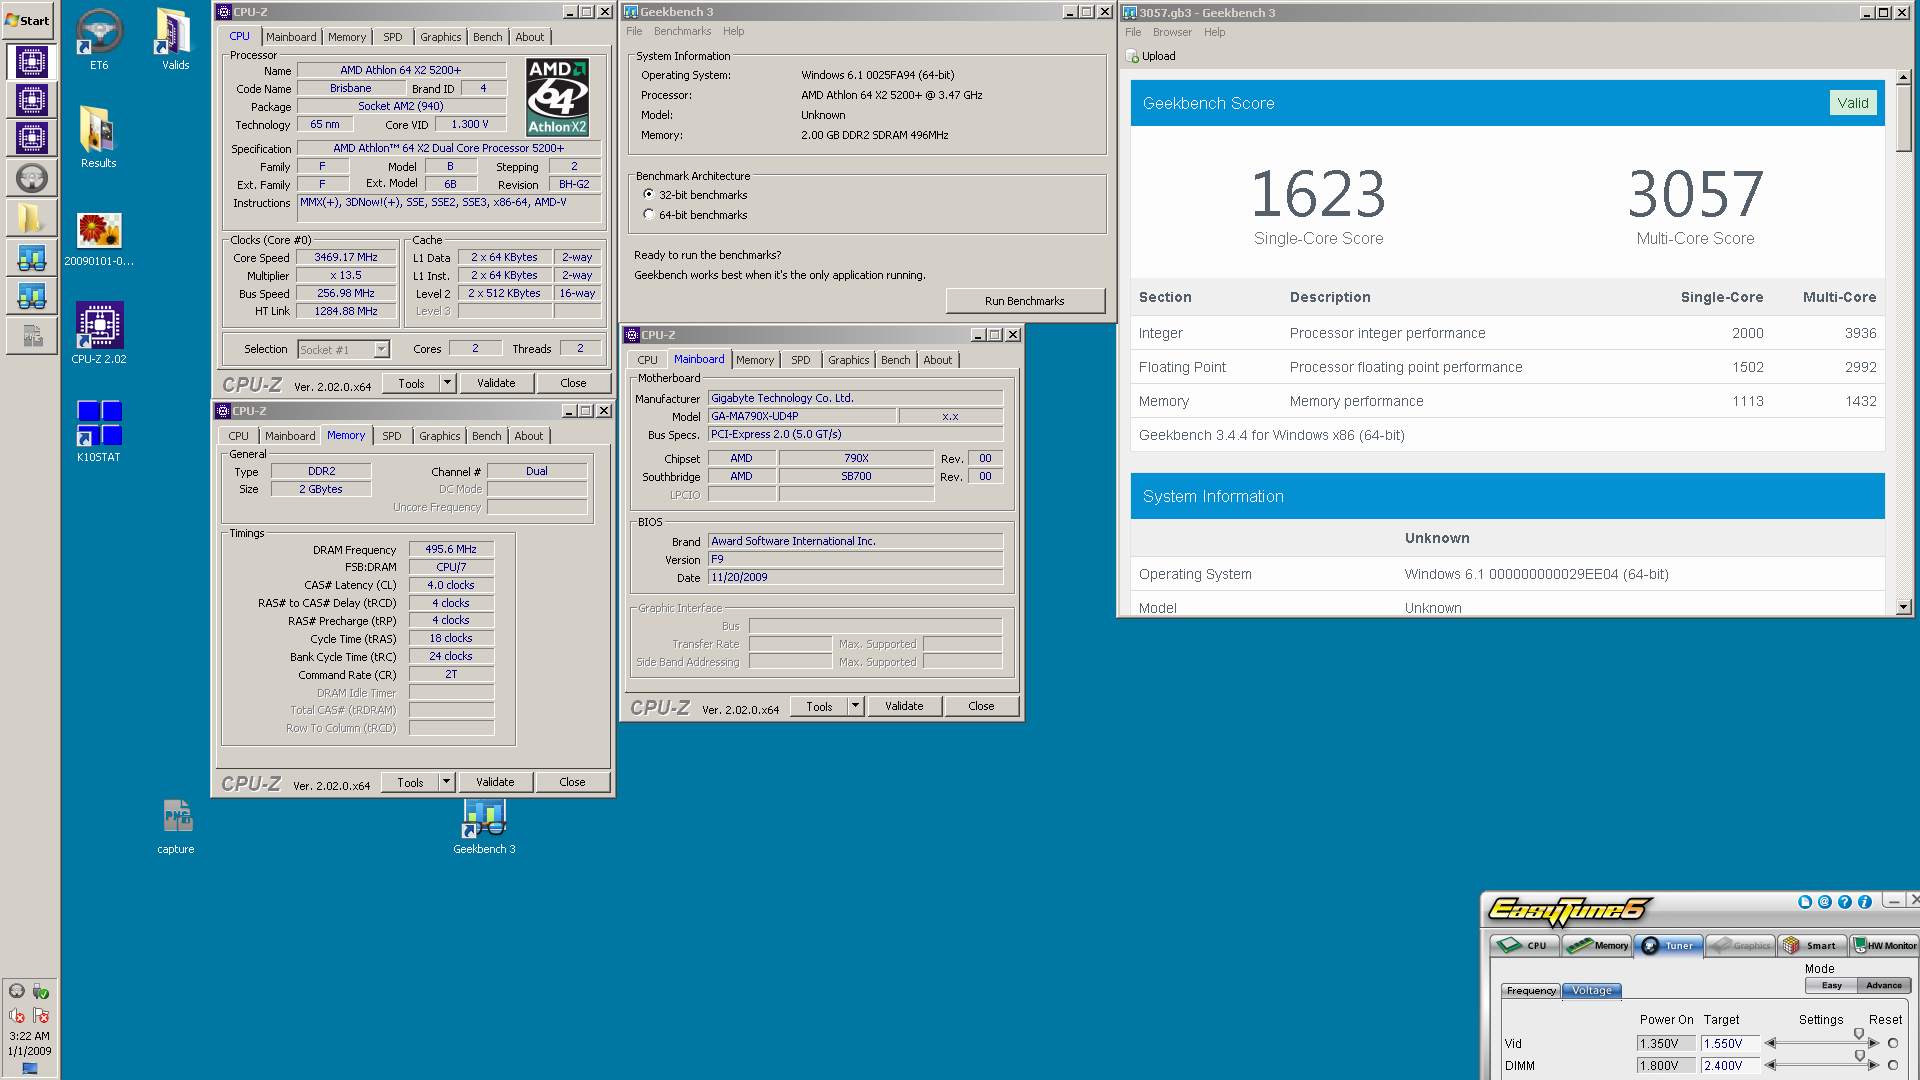Switch EasyTune6 Mode to Advance
The width and height of the screenshot is (1920, 1080).
[1884, 986]
